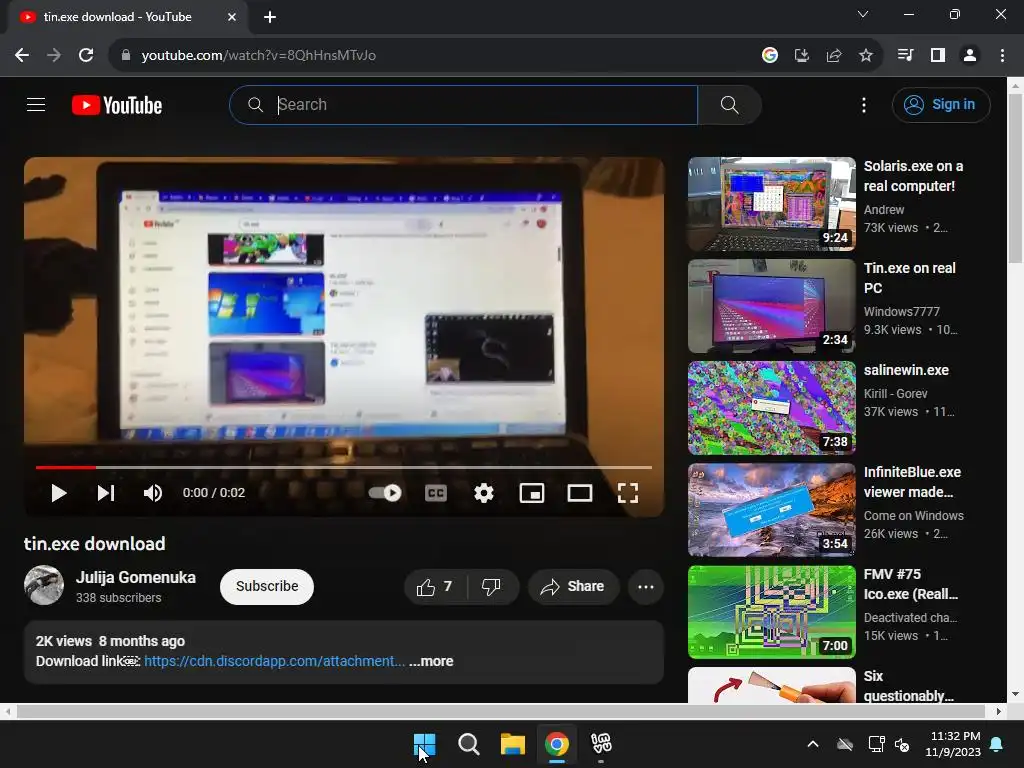Sign in to YouTube
The height and width of the screenshot is (768, 1024).
tap(941, 104)
